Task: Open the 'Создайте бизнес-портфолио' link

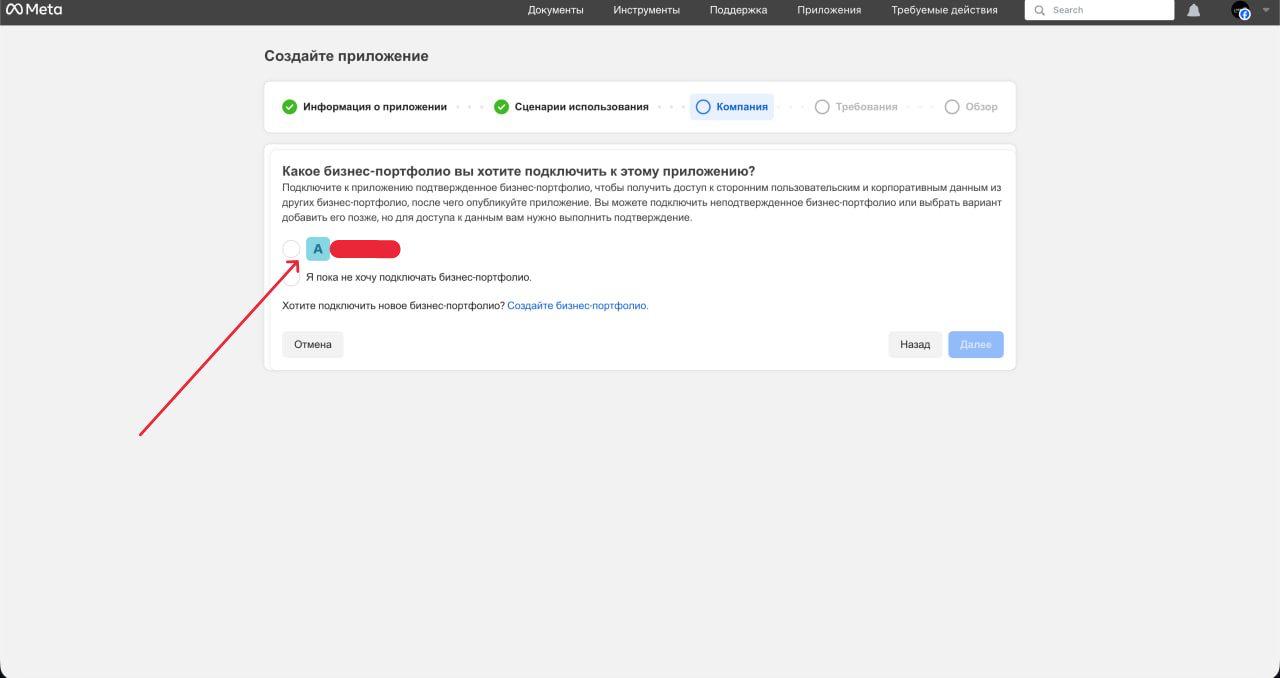Action: pos(577,306)
